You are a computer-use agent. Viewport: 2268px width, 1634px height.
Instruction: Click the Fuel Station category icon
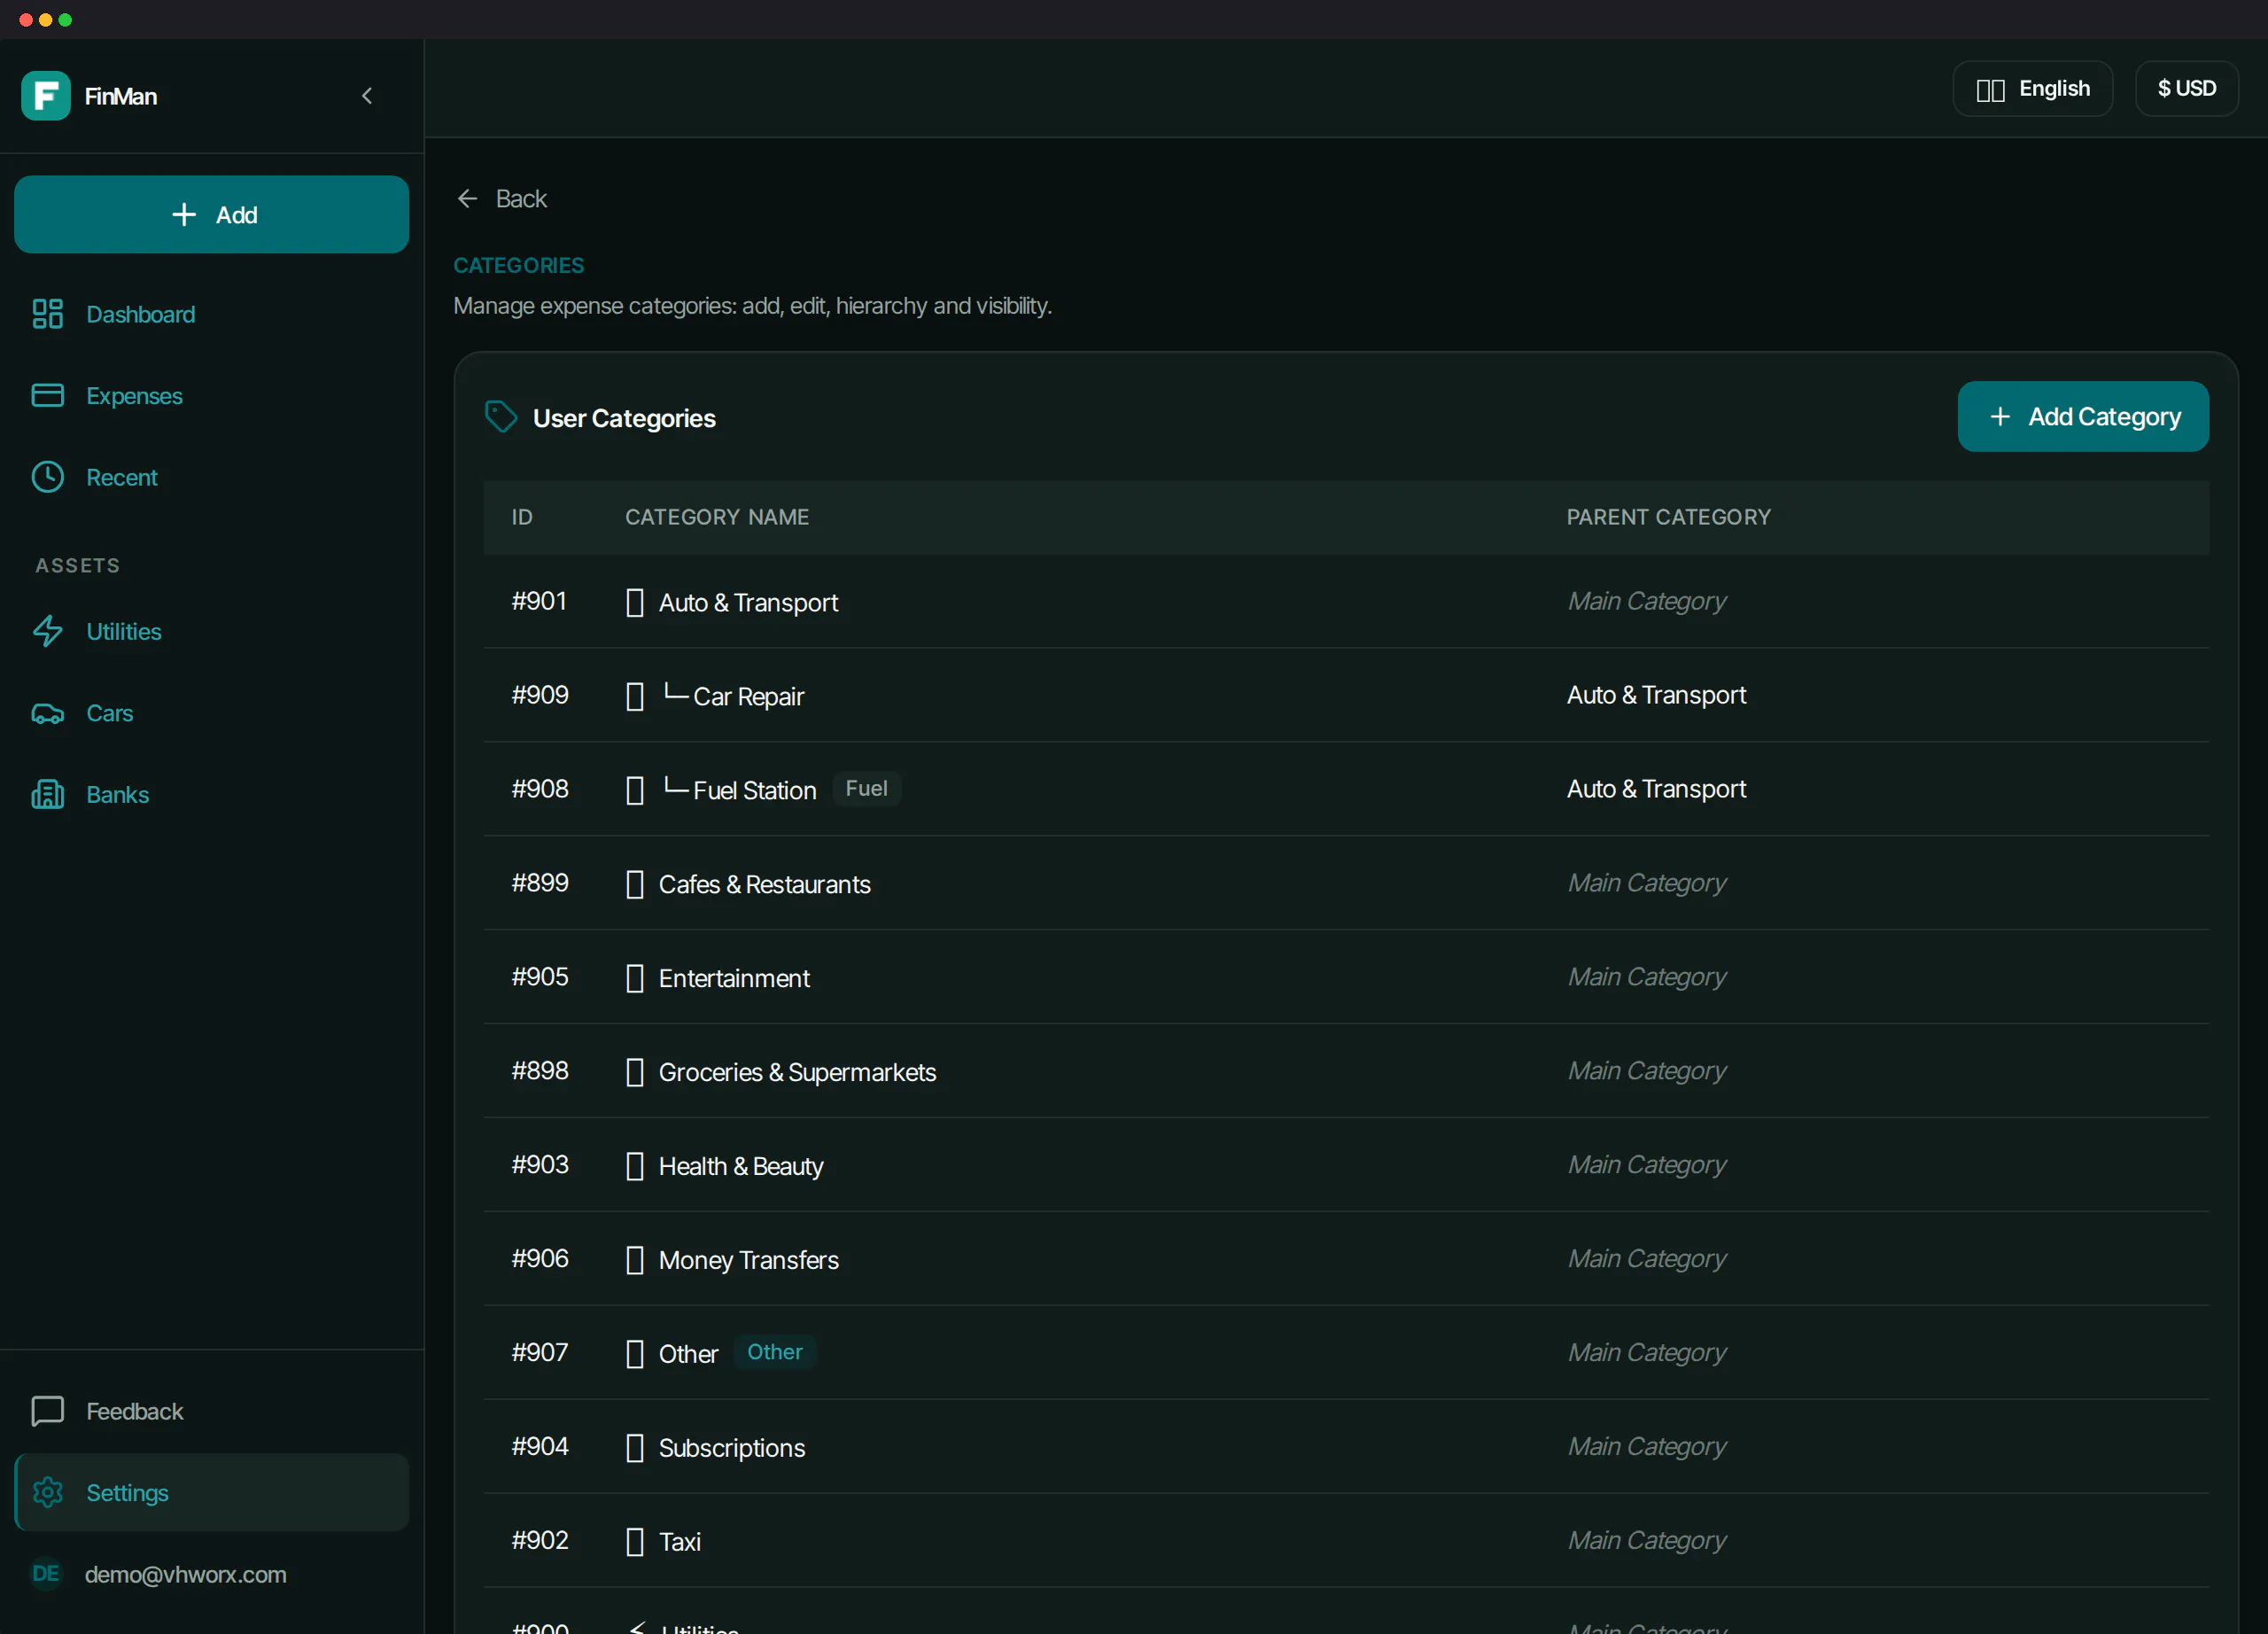click(634, 790)
